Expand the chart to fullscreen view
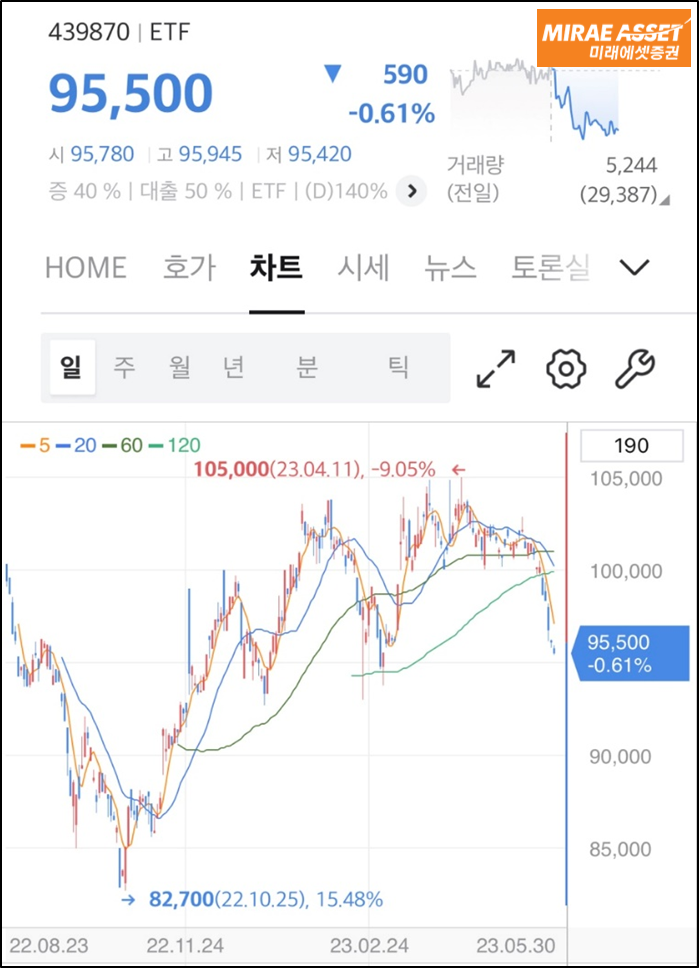 497,367
